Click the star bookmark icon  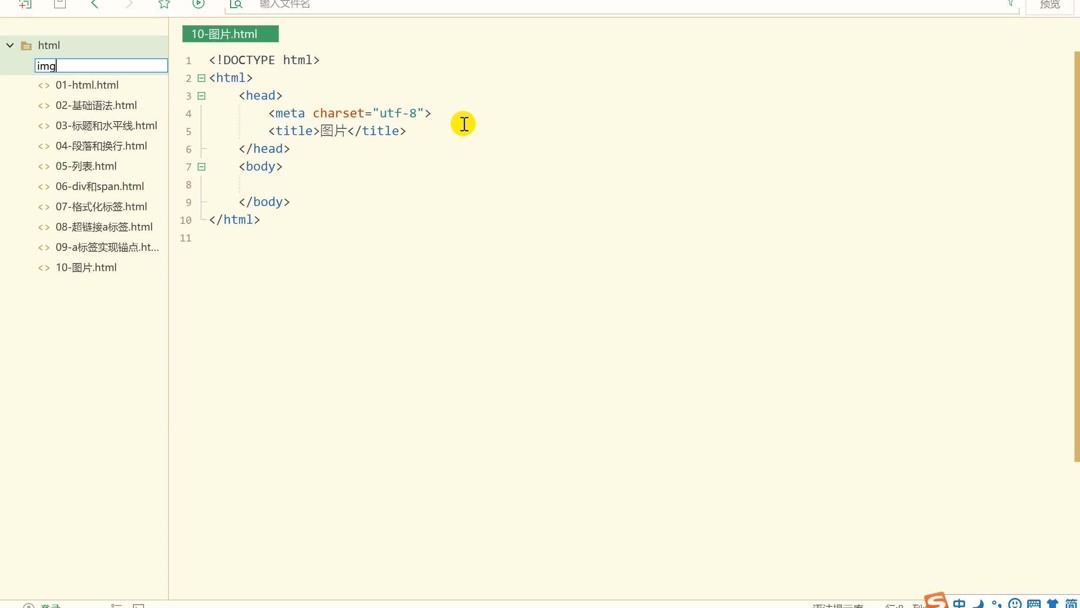(x=164, y=5)
